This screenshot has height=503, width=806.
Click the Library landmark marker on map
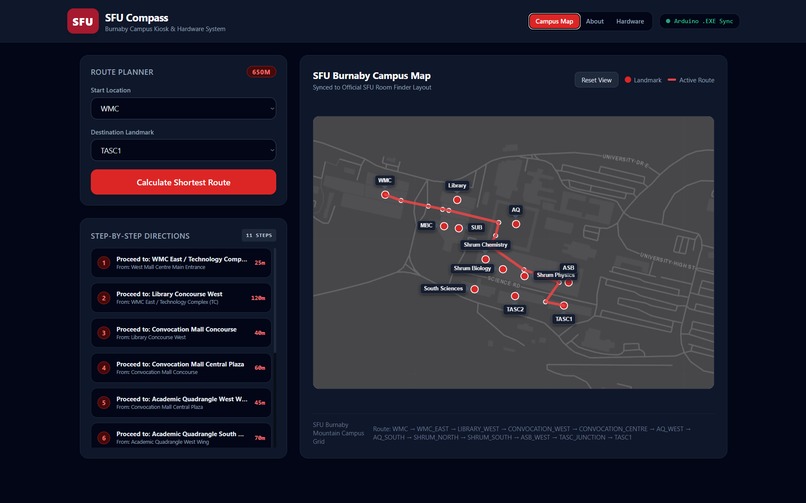(457, 200)
